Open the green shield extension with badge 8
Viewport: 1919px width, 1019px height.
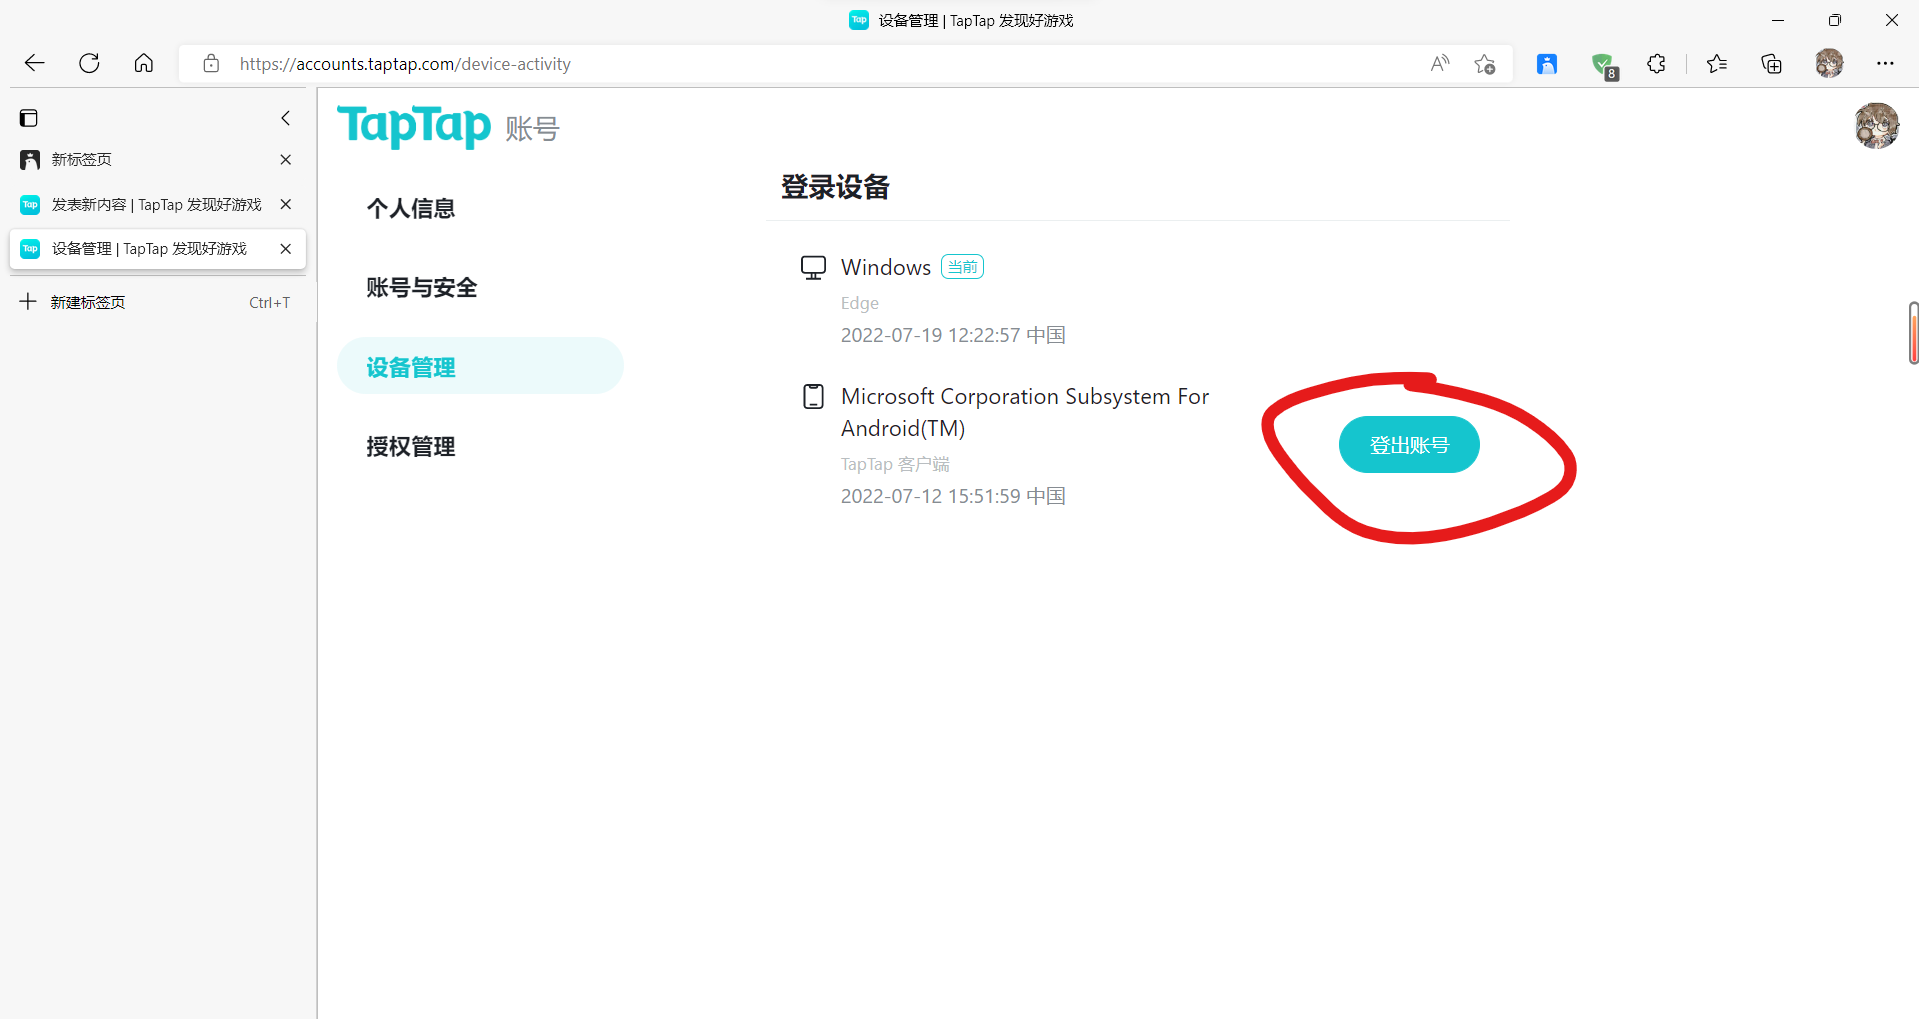click(x=1604, y=65)
